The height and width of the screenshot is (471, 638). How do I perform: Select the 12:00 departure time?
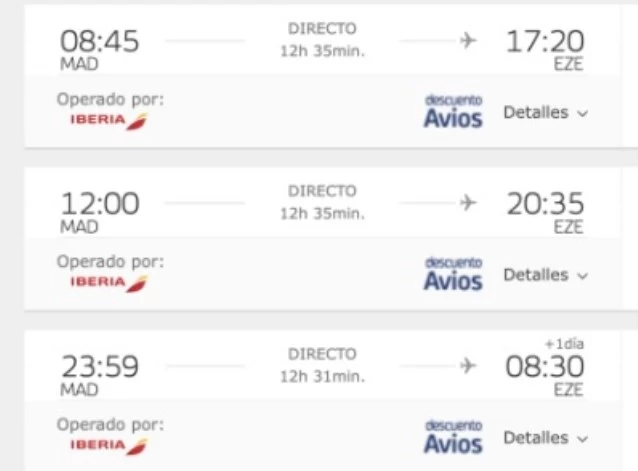pyautogui.click(x=100, y=204)
